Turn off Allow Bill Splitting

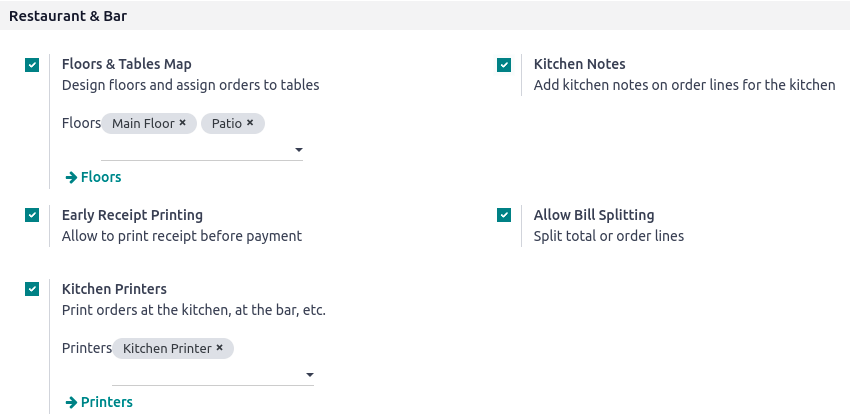click(x=504, y=215)
